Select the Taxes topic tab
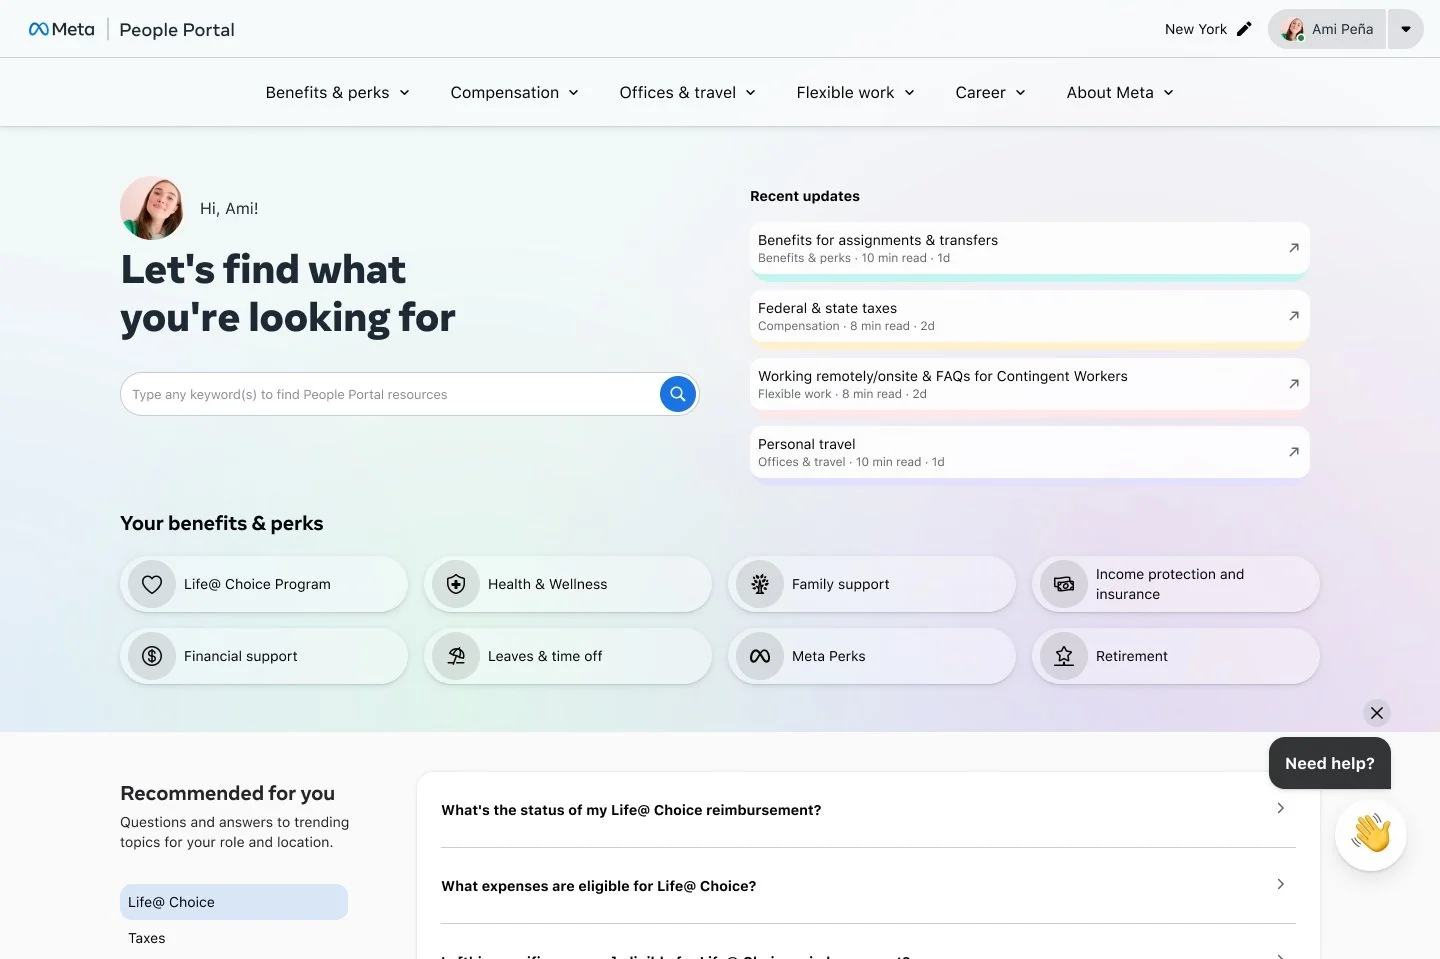 pos(234,938)
